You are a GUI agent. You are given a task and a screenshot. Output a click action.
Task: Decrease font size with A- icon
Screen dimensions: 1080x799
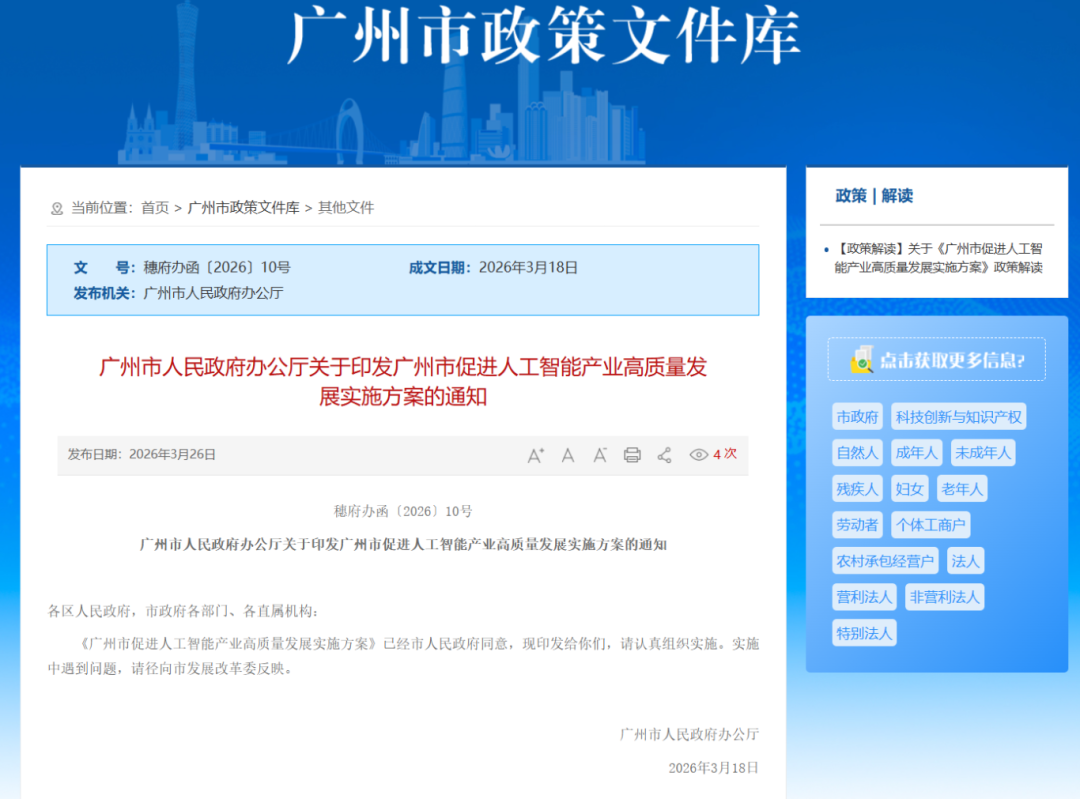tap(600, 455)
